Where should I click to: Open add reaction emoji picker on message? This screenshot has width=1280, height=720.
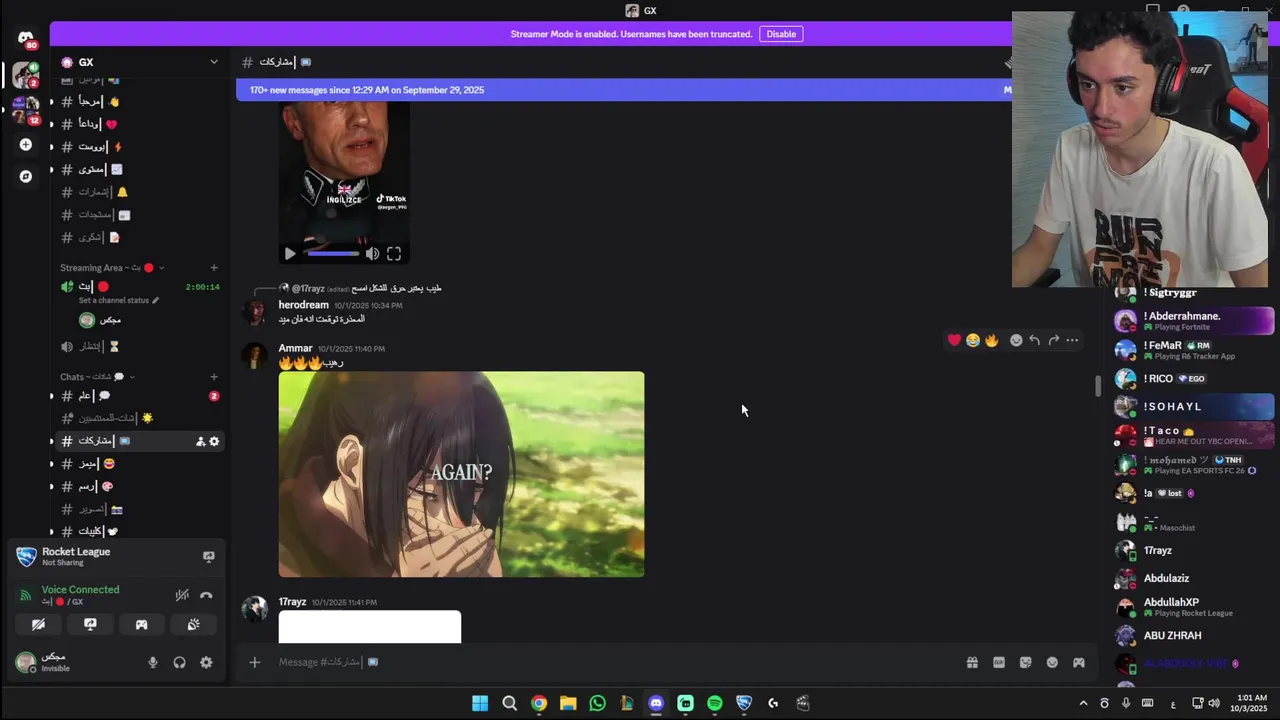(1016, 340)
